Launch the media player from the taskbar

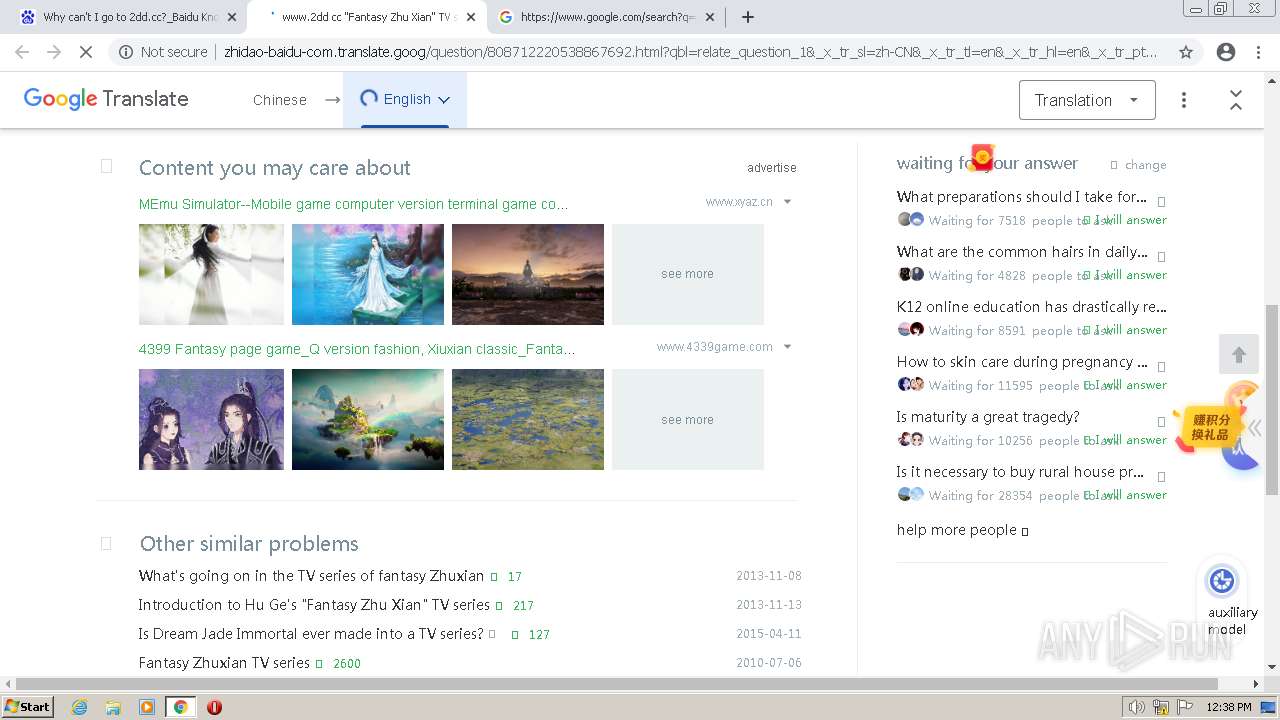(x=147, y=707)
